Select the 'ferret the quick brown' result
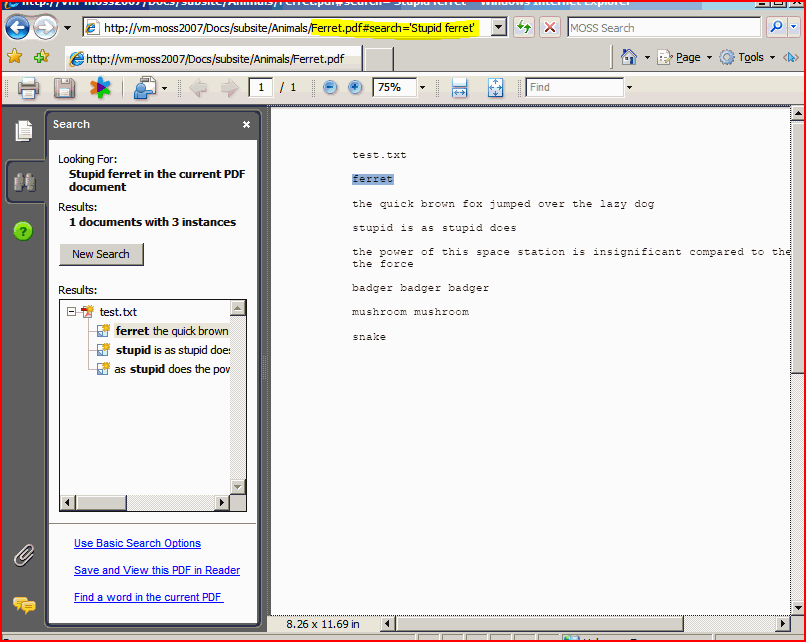This screenshot has width=806, height=642. (x=171, y=331)
